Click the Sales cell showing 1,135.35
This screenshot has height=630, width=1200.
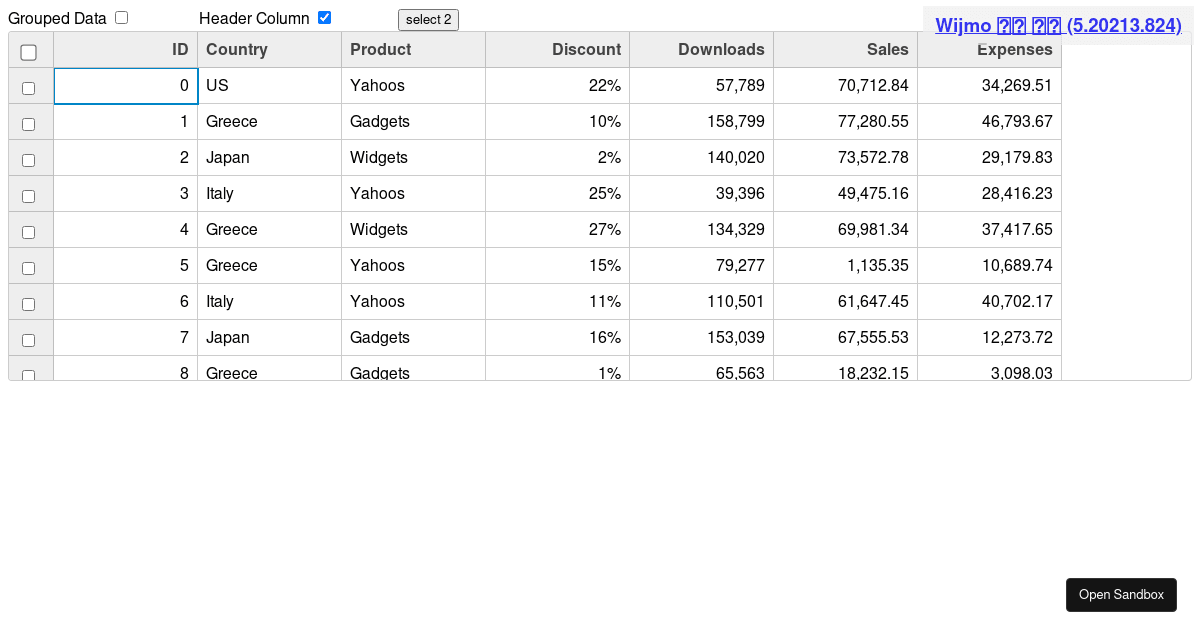[x=845, y=266]
